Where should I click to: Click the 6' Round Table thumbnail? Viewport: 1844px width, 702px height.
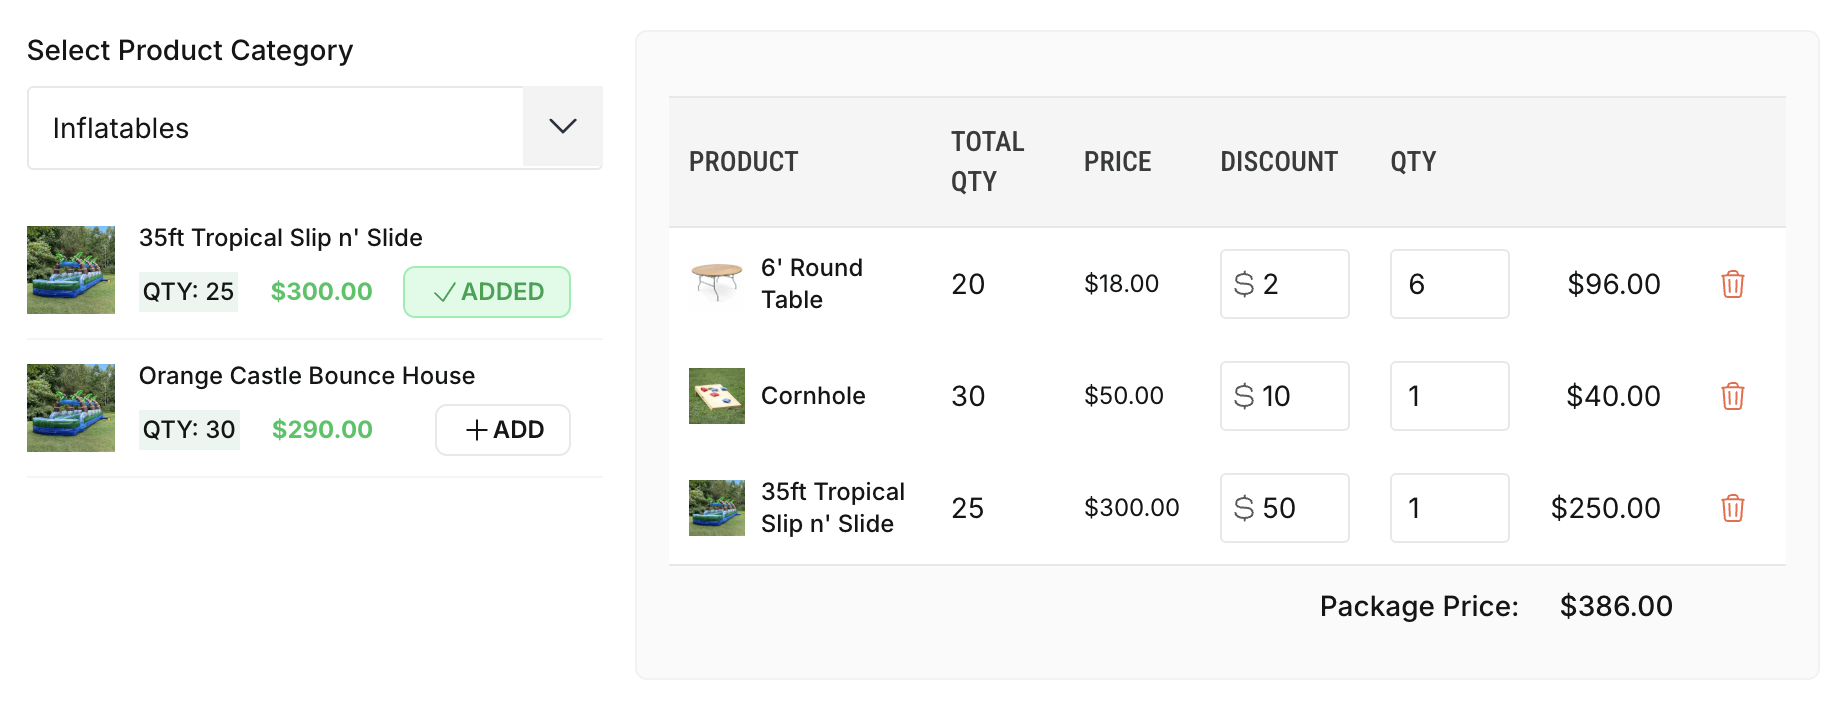(x=716, y=283)
